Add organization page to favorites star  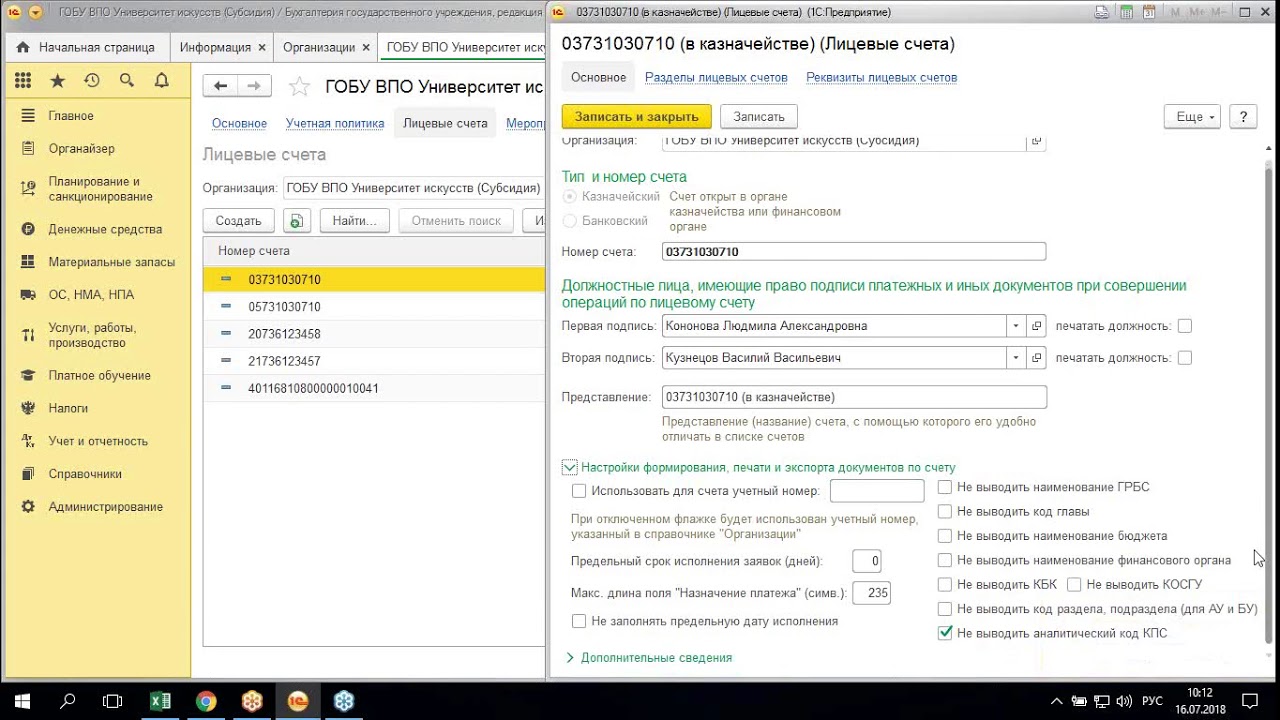[299, 87]
